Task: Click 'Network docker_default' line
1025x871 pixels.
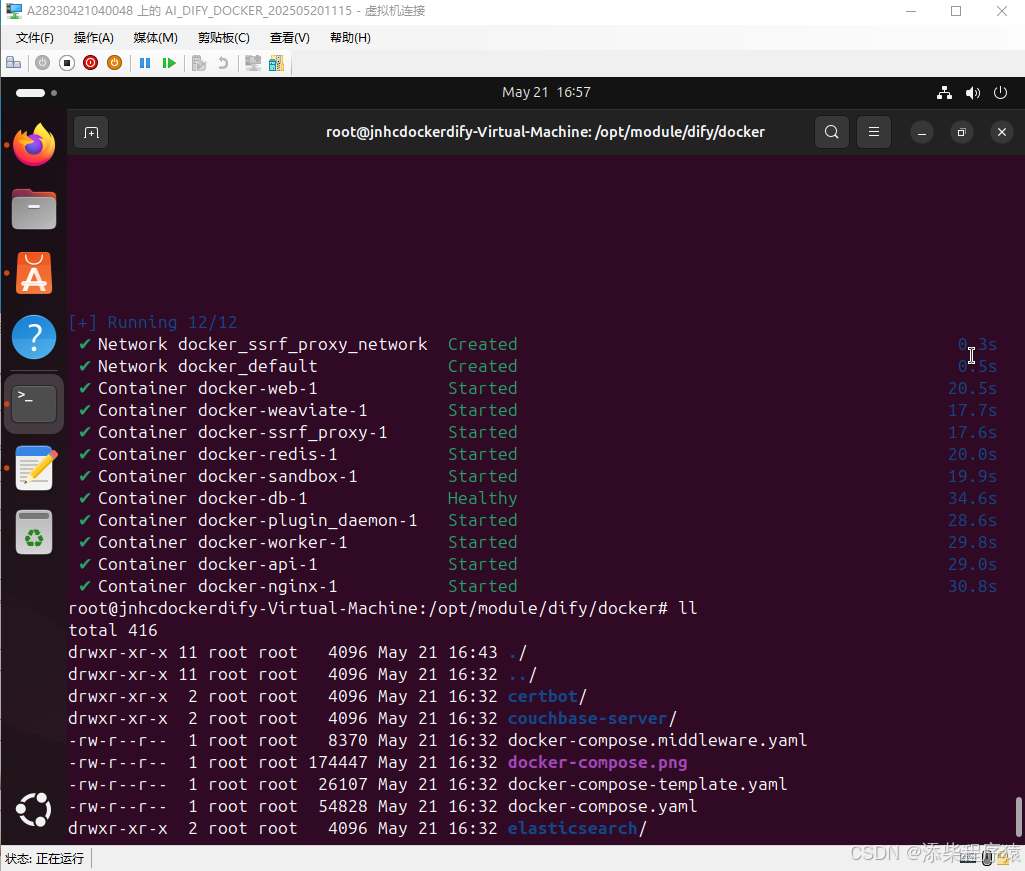Action: coord(207,366)
